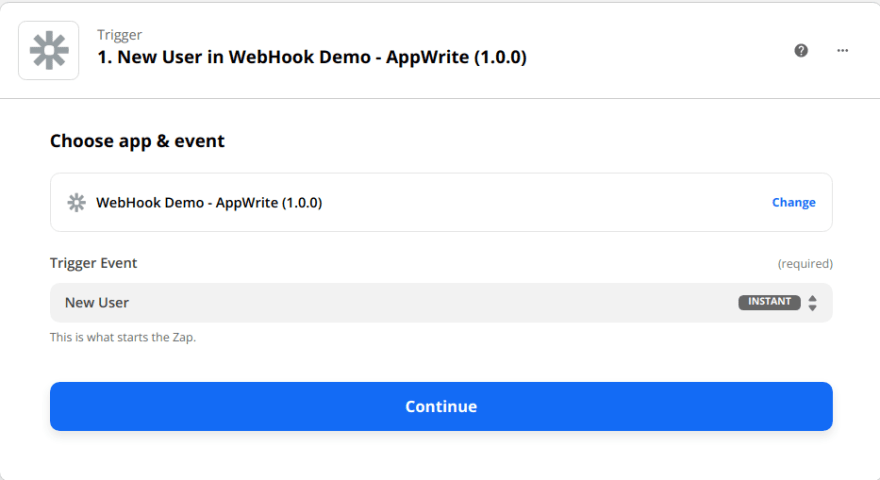Click the small asterisk icon beside WebHook Demo

tap(76, 203)
